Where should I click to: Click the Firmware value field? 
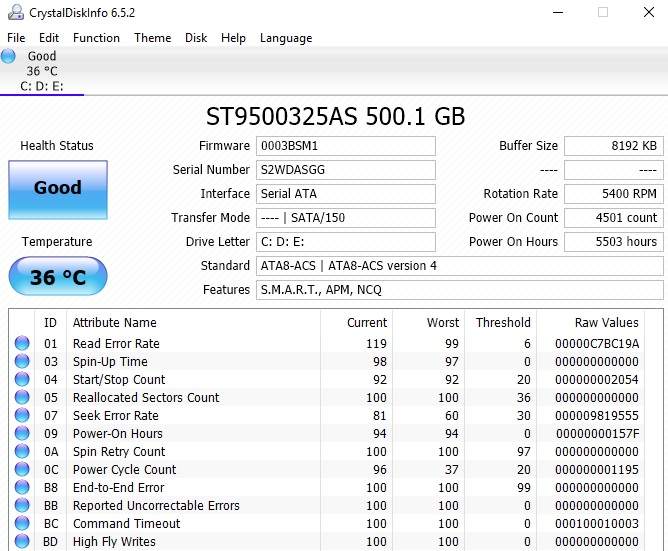click(345, 146)
